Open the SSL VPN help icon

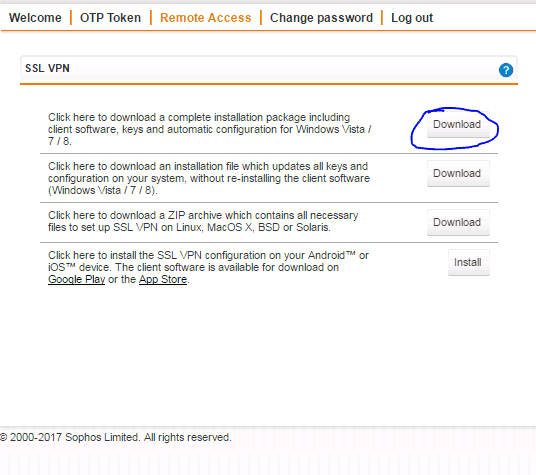506,70
